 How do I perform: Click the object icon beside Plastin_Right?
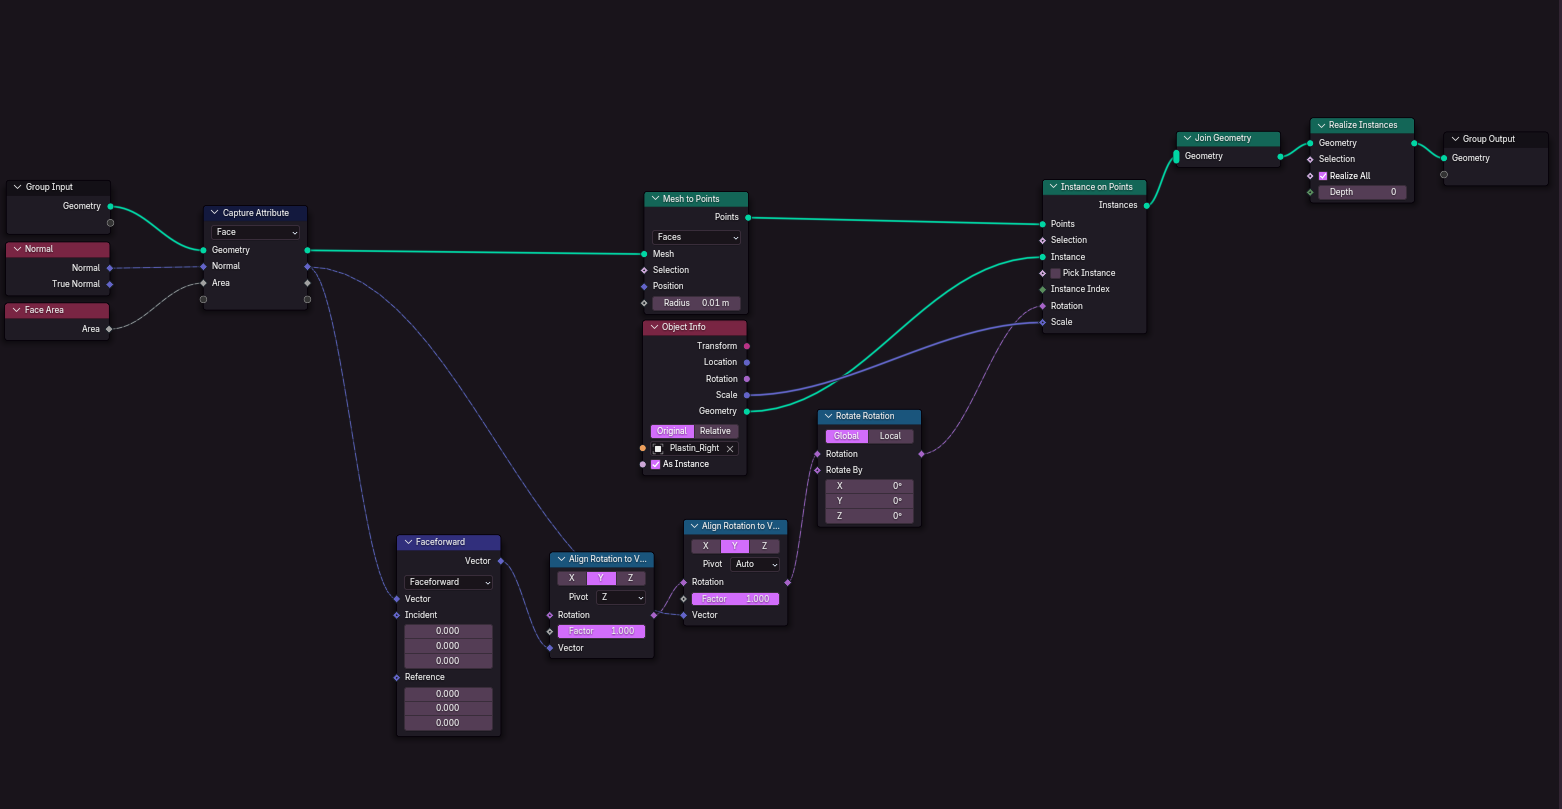(658, 449)
